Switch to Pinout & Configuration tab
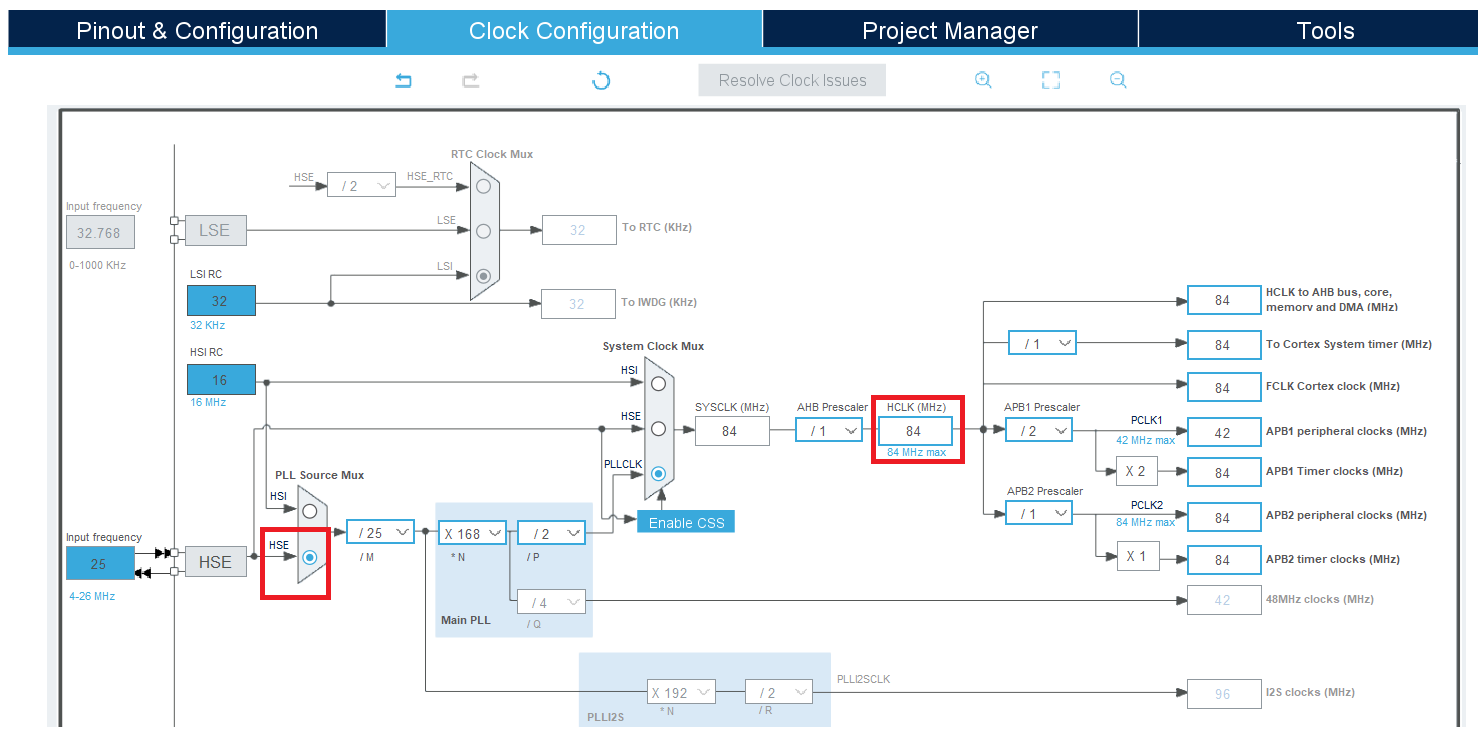This screenshot has width=1478, height=733. pos(197,30)
